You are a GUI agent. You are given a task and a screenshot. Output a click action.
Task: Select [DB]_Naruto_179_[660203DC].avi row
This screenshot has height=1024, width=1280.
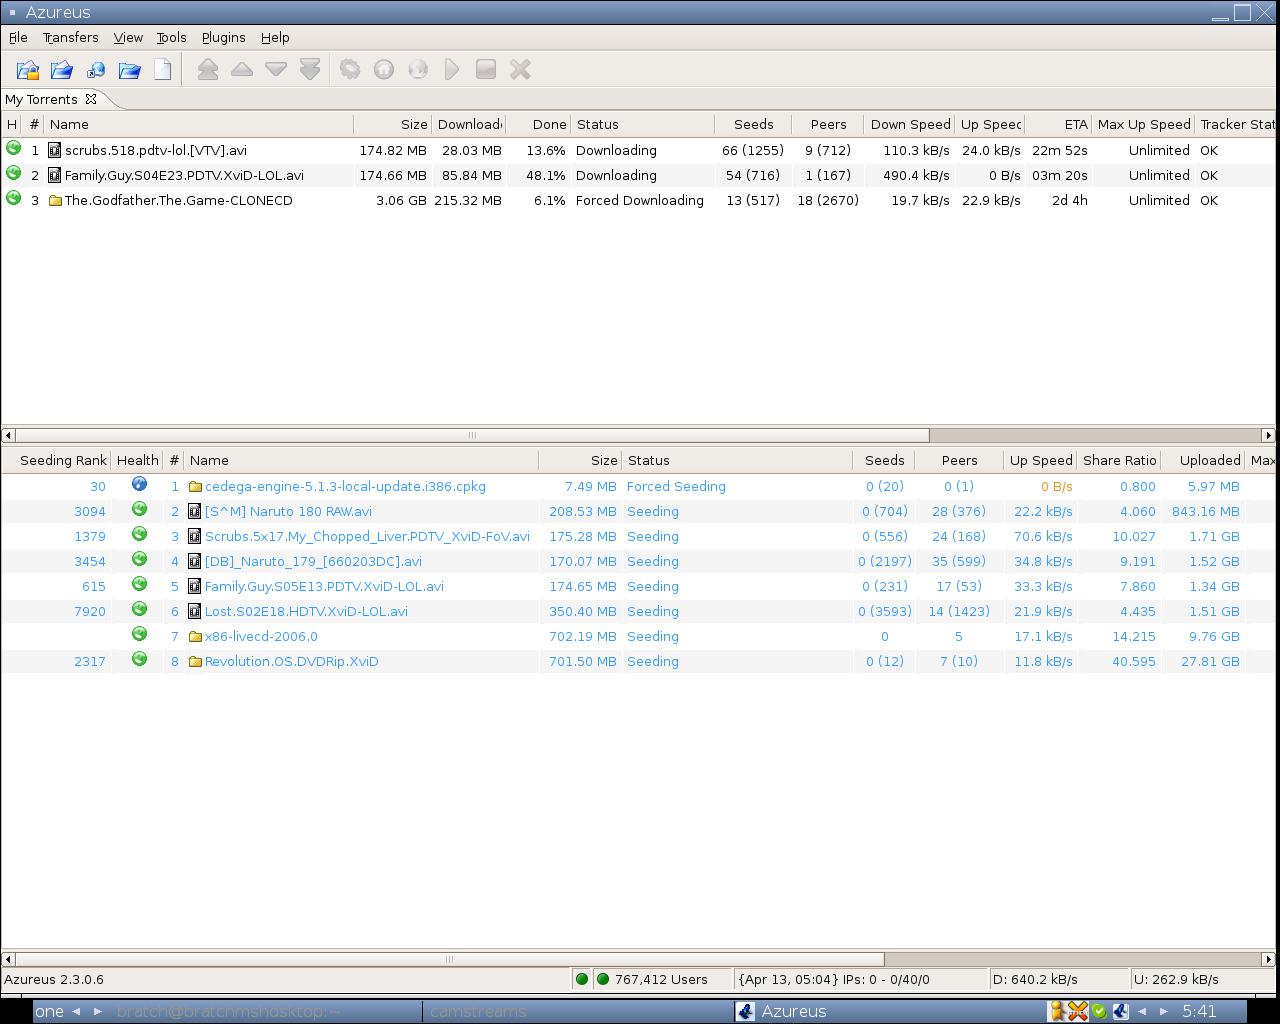638,561
